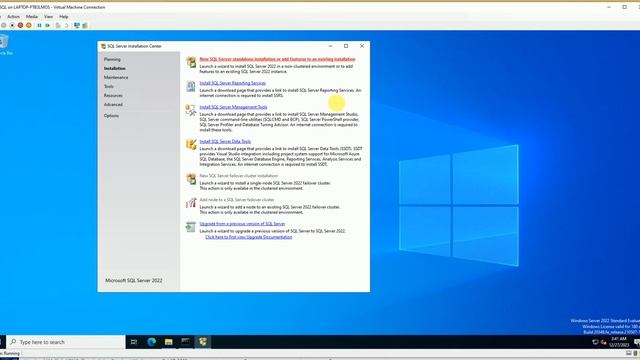Open Microsoft Edge from the taskbar
The image size is (640, 360).
(151, 342)
